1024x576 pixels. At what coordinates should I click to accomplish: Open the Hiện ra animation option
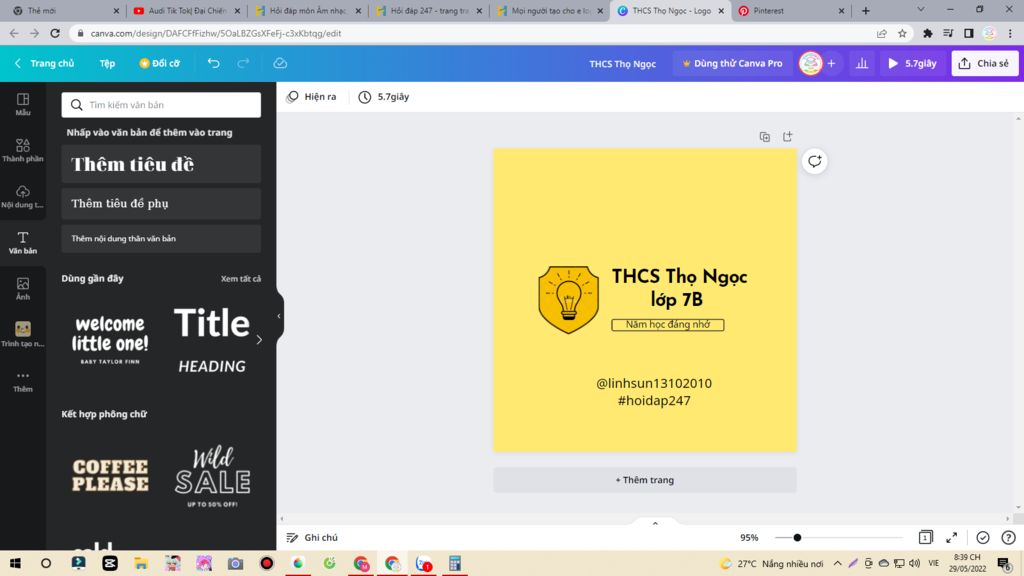click(x=312, y=97)
